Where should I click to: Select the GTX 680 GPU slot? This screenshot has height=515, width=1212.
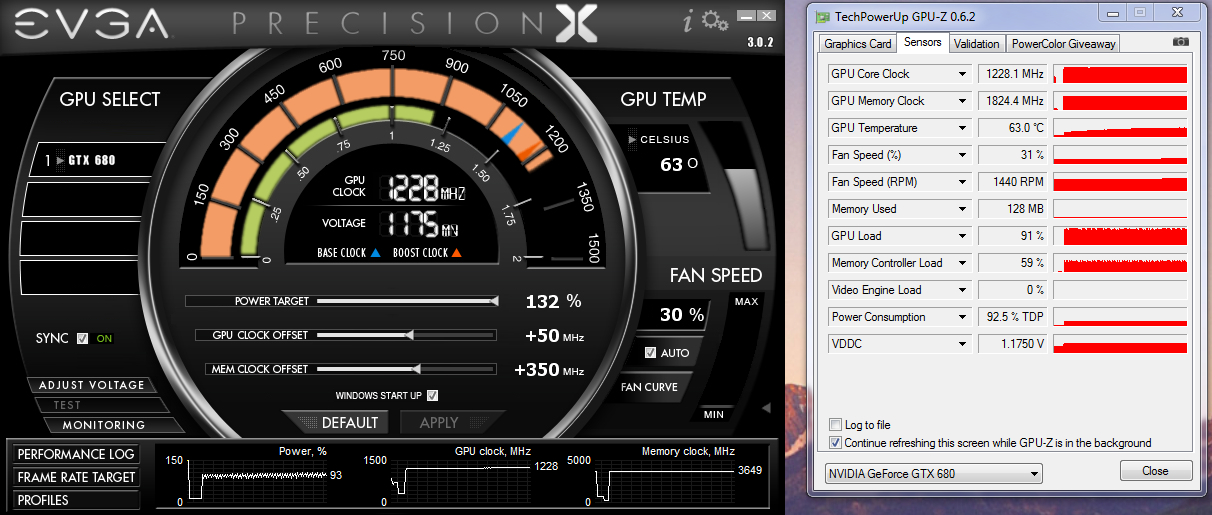tap(88, 160)
